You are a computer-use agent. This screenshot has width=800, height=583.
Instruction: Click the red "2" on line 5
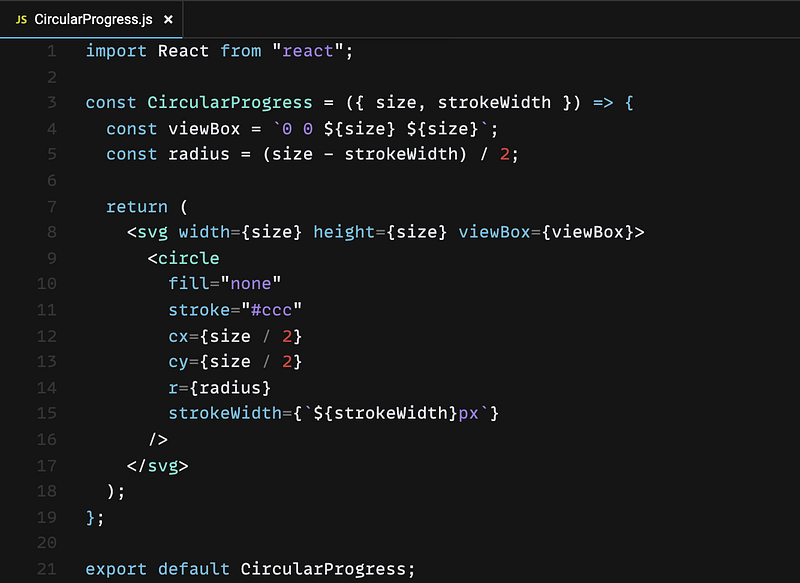[x=505, y=154]
